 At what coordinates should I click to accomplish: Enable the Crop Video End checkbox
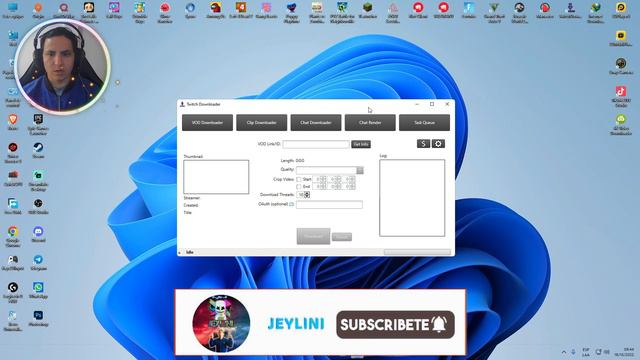[299, 187]
